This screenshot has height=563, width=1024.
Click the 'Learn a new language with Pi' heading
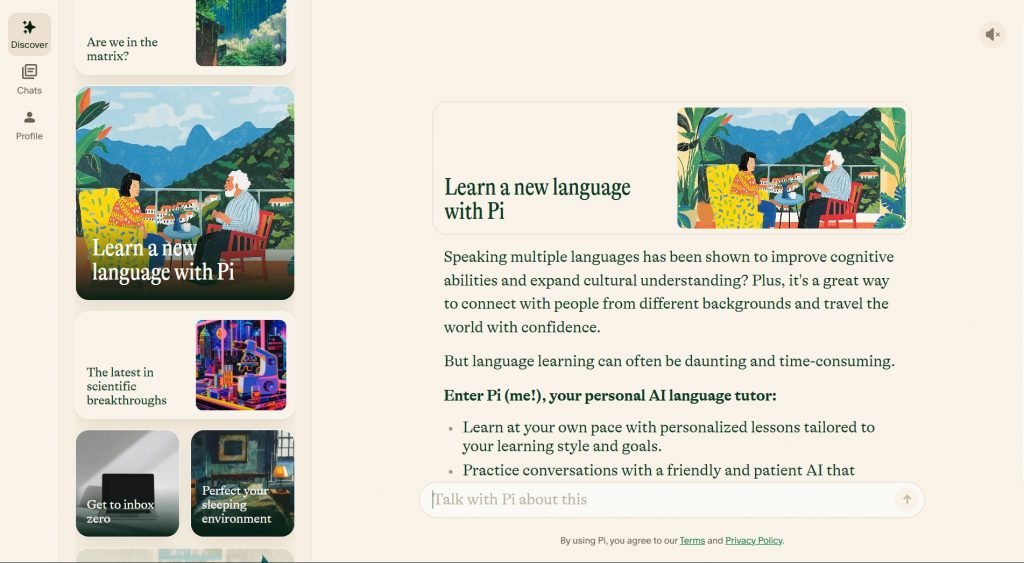click(537, 199)
